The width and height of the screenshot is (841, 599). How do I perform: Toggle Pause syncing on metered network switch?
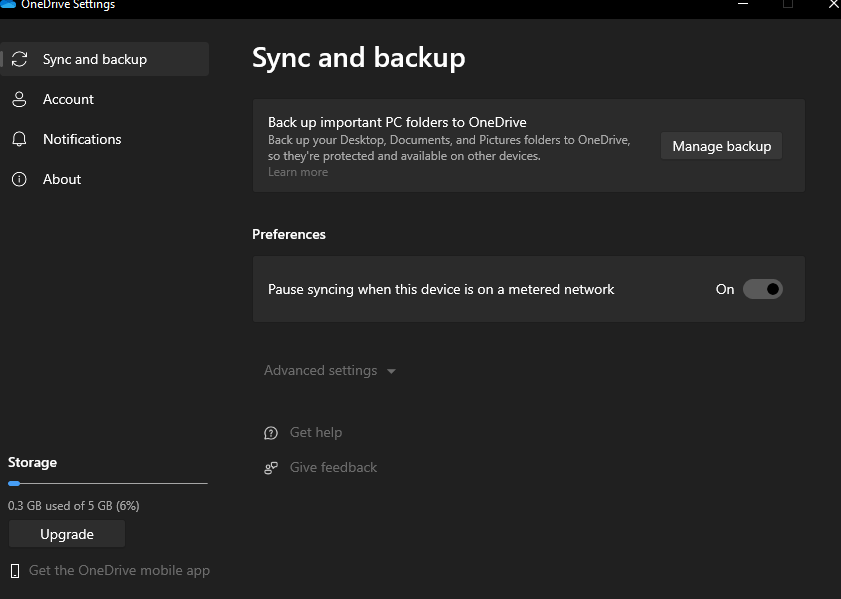pyautogui.click(x=763, y=289)
